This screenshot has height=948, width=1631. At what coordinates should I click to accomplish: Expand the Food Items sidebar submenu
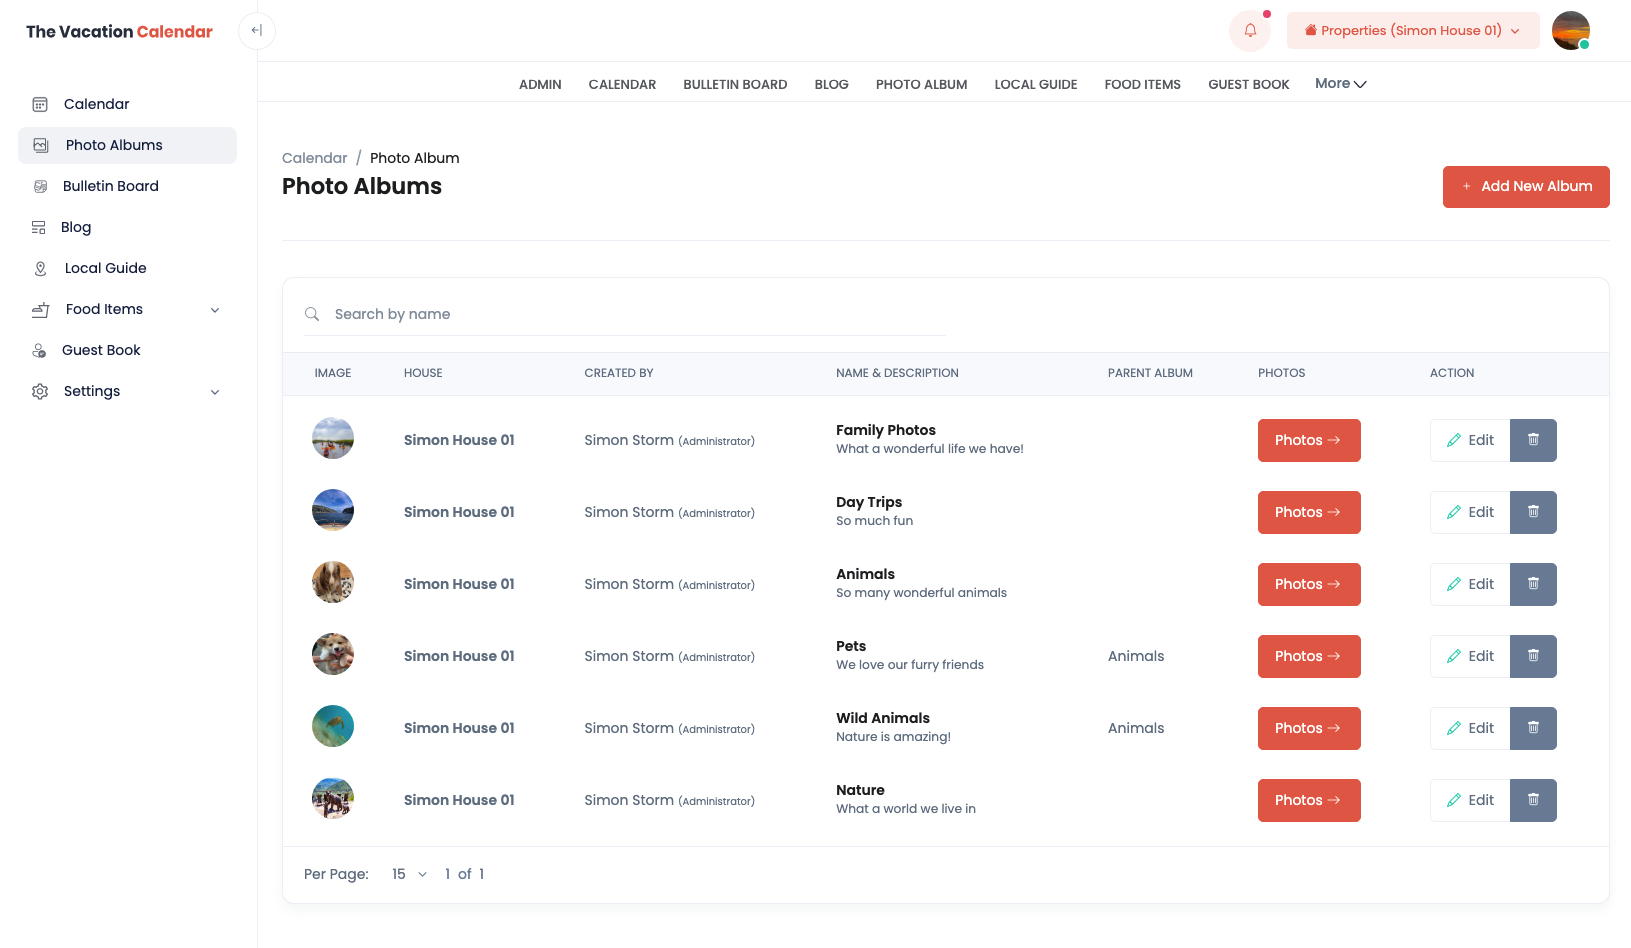coord(215,310)
